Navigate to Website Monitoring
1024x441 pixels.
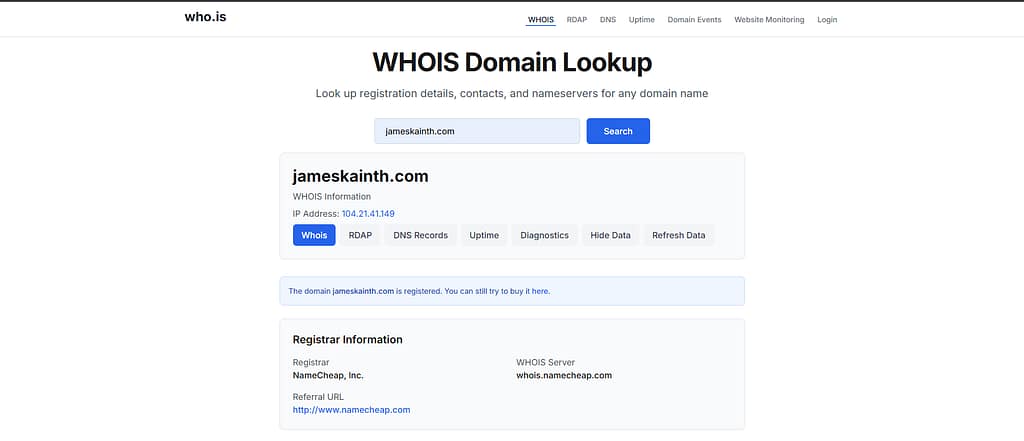(x=769, y=19)
